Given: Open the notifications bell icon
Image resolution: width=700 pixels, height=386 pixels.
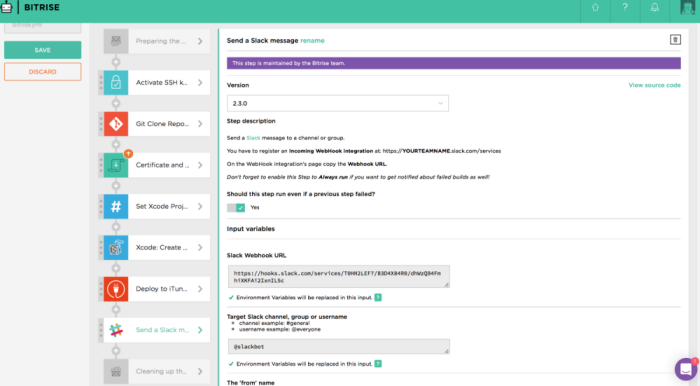Looking at the screenshot, I should click(x=654, y=7).
